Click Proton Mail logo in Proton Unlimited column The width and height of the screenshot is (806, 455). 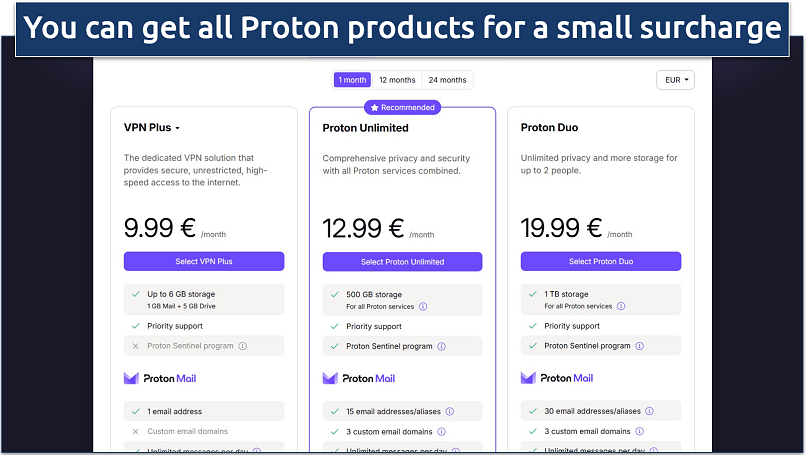359,378
